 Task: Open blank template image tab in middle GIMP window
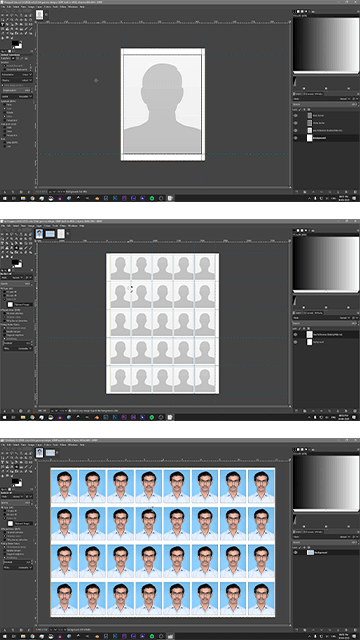click(x=61, y=233)
